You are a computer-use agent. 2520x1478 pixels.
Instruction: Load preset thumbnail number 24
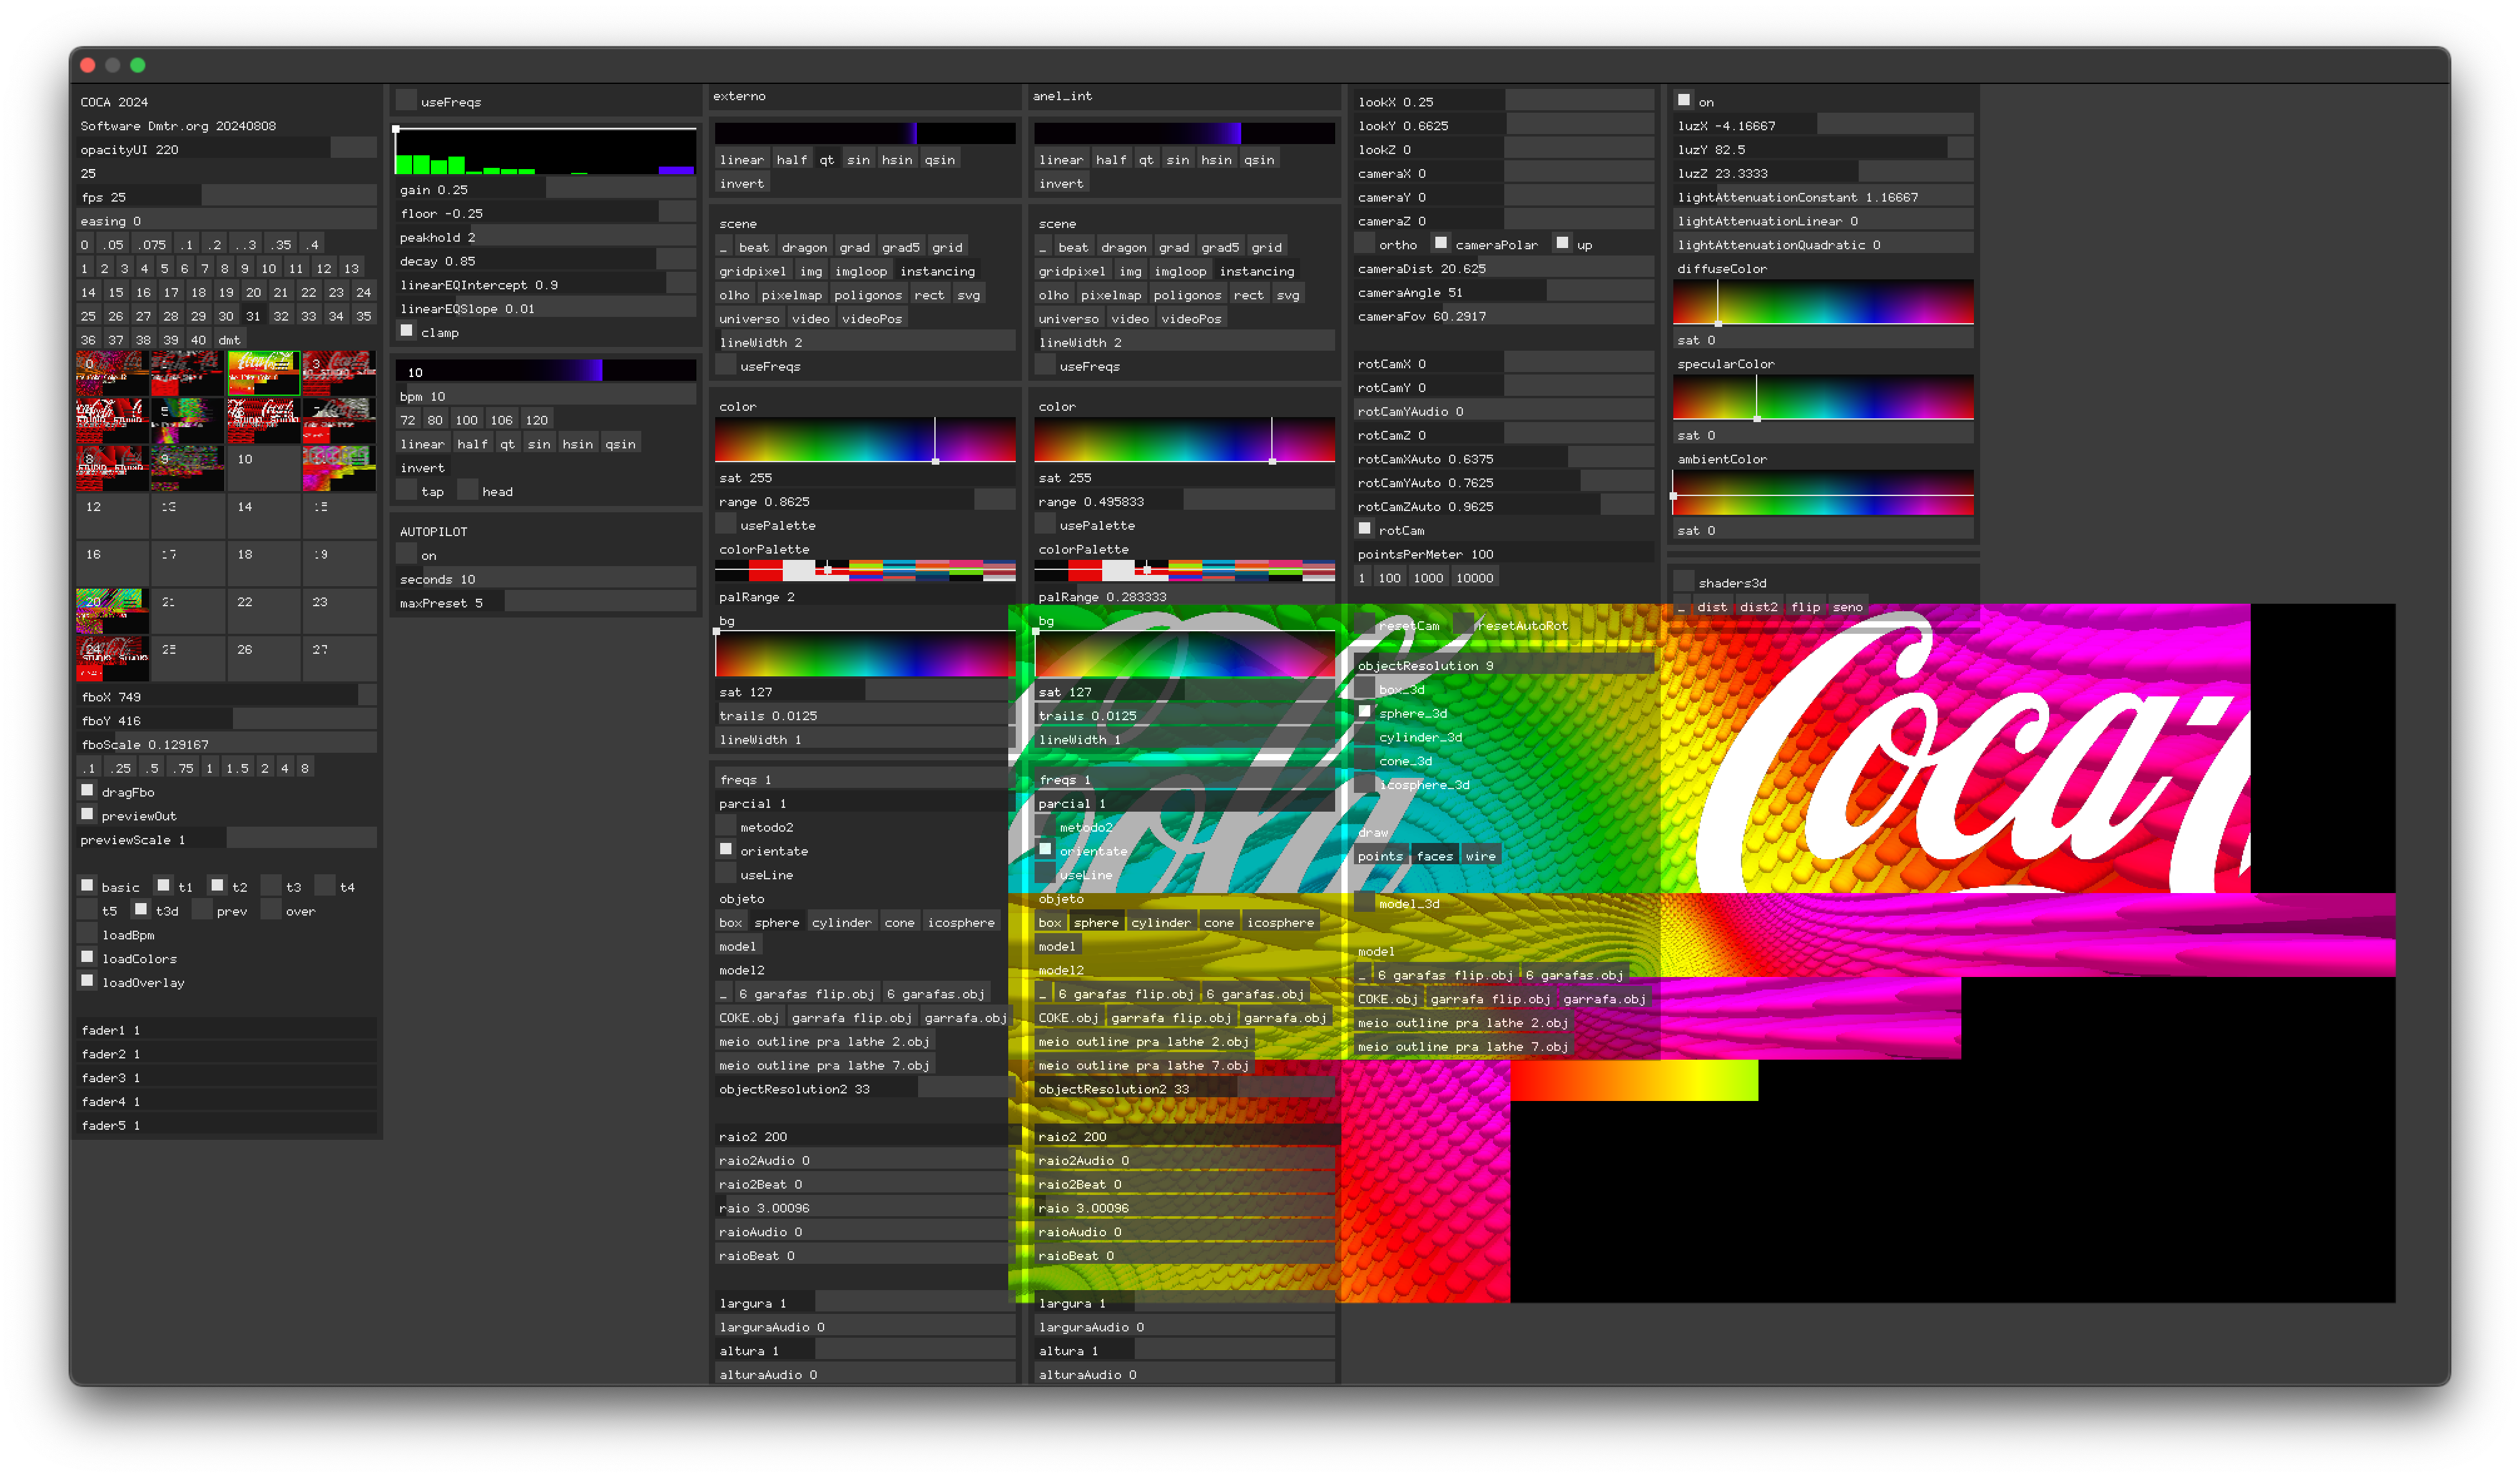[113, 659]
